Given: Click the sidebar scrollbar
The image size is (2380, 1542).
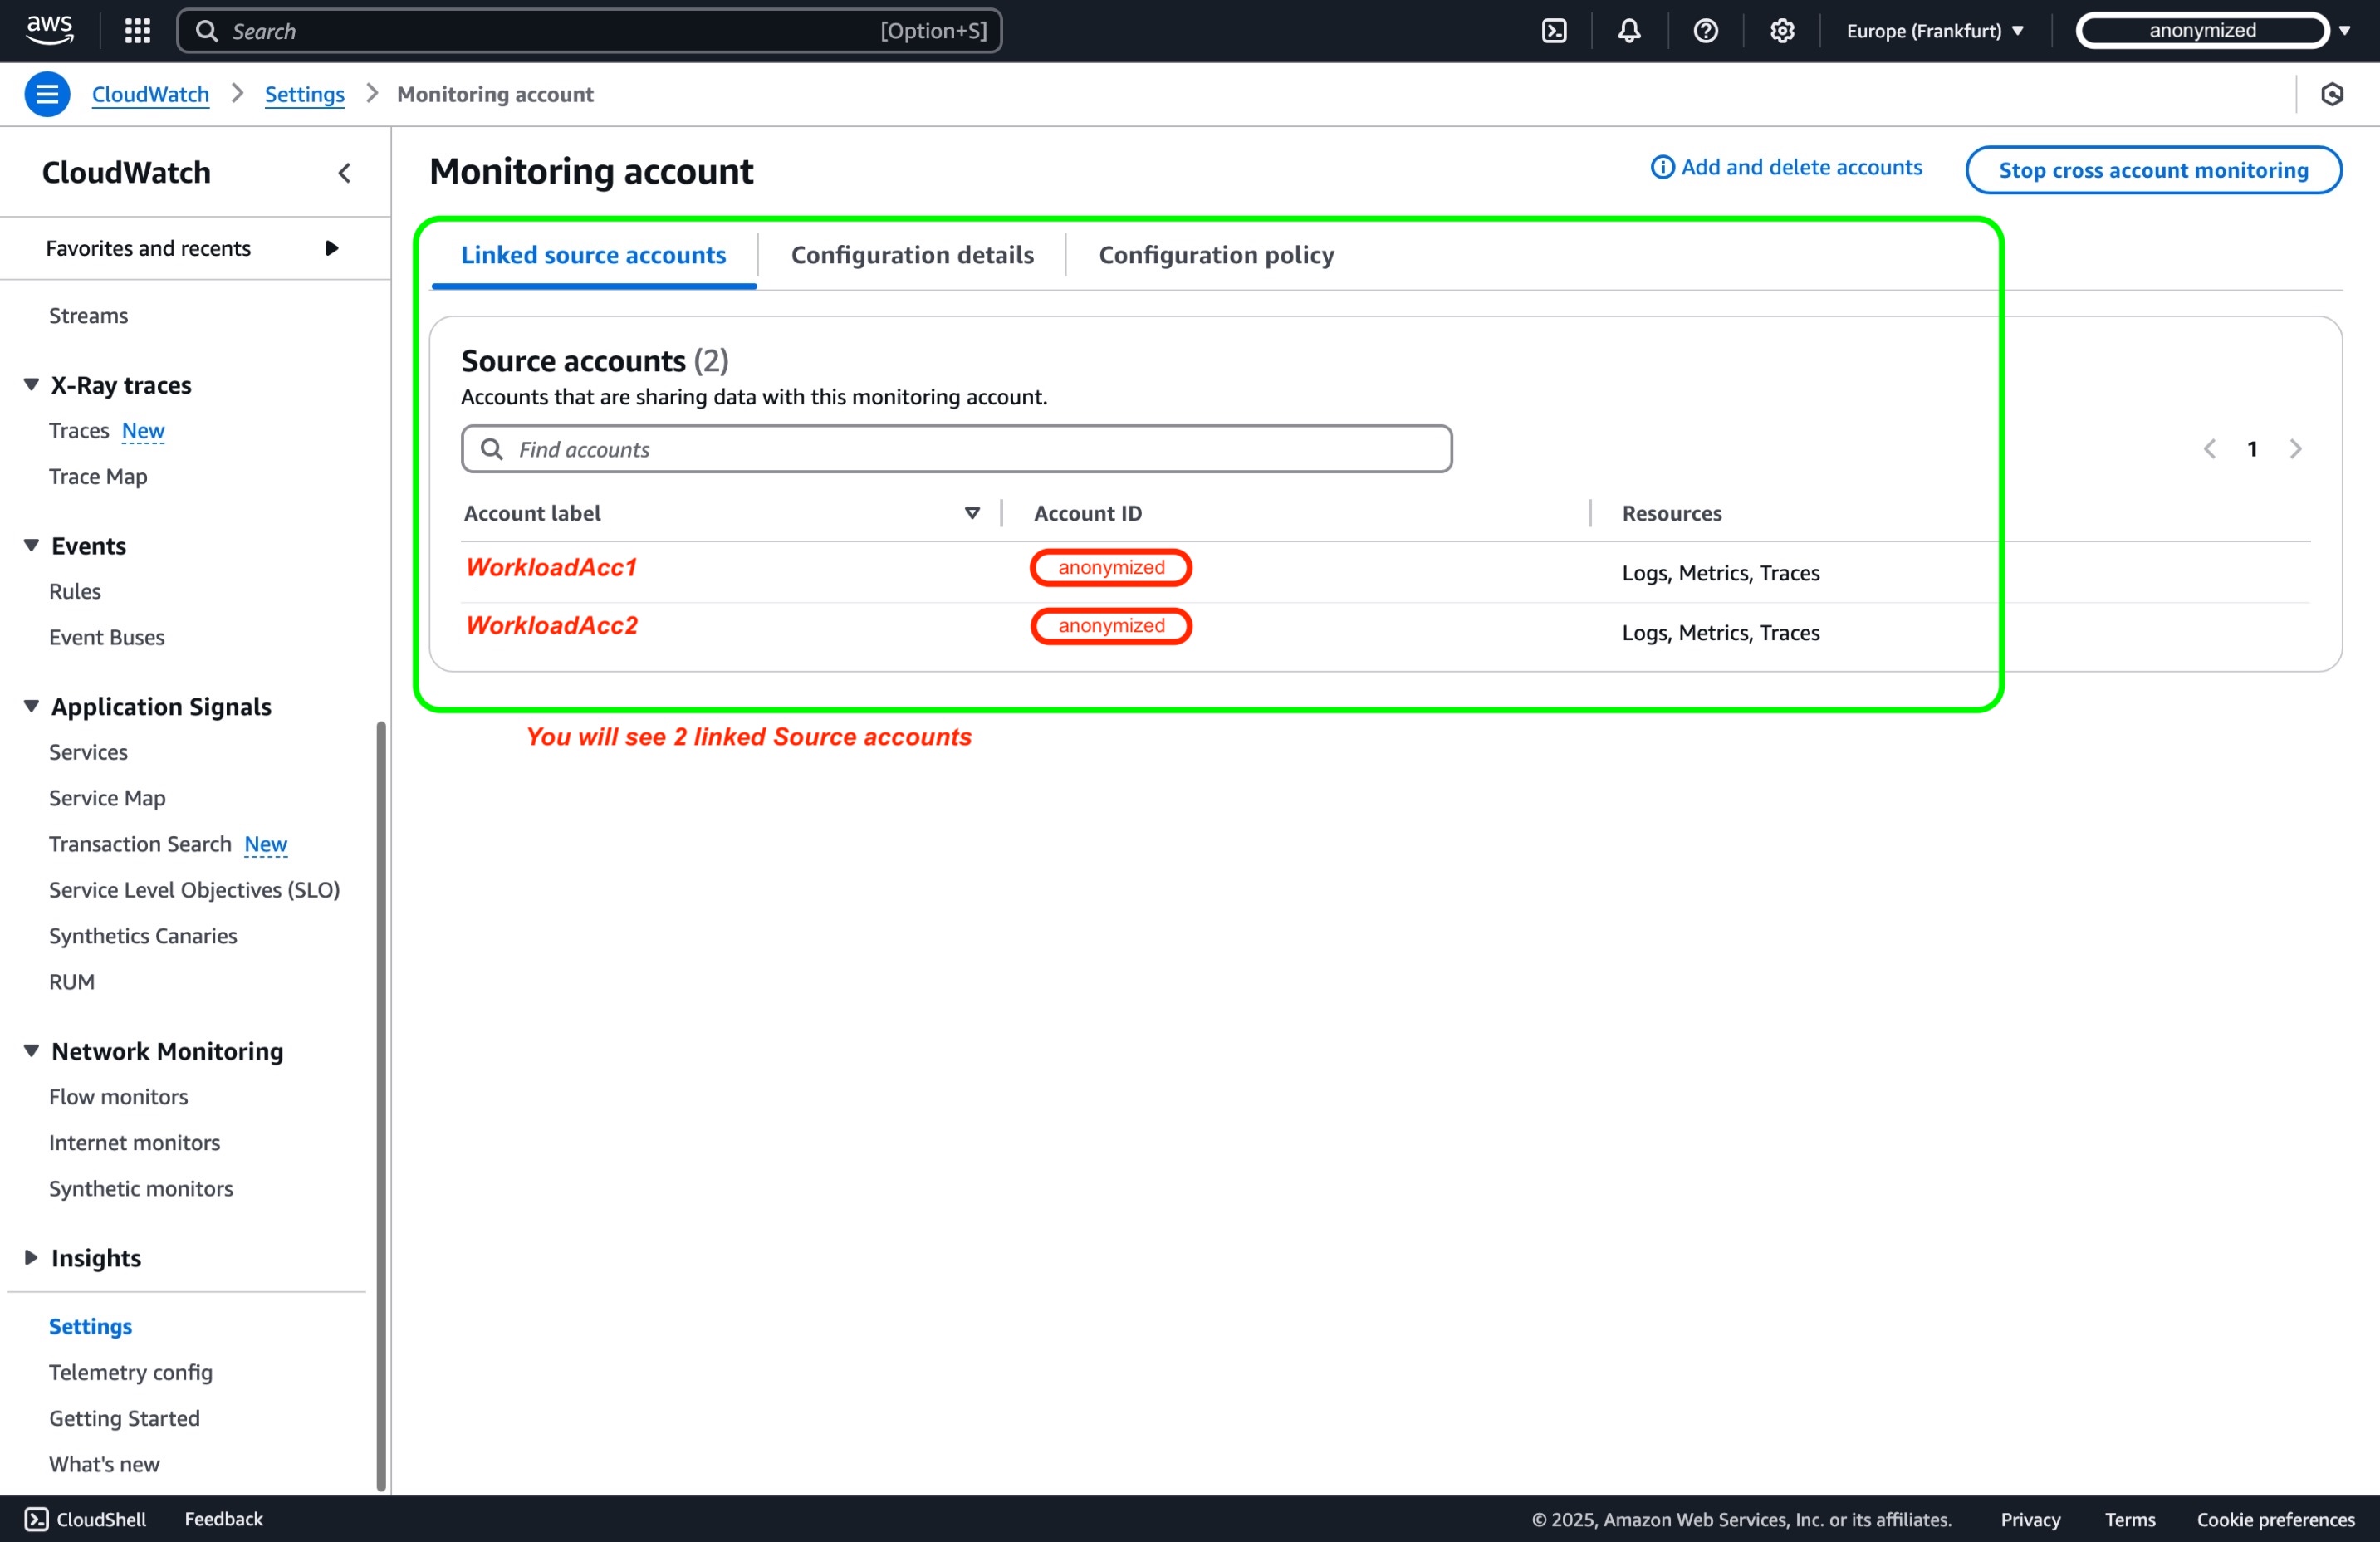Looking at the screenshot, I should pos(380,1105).
